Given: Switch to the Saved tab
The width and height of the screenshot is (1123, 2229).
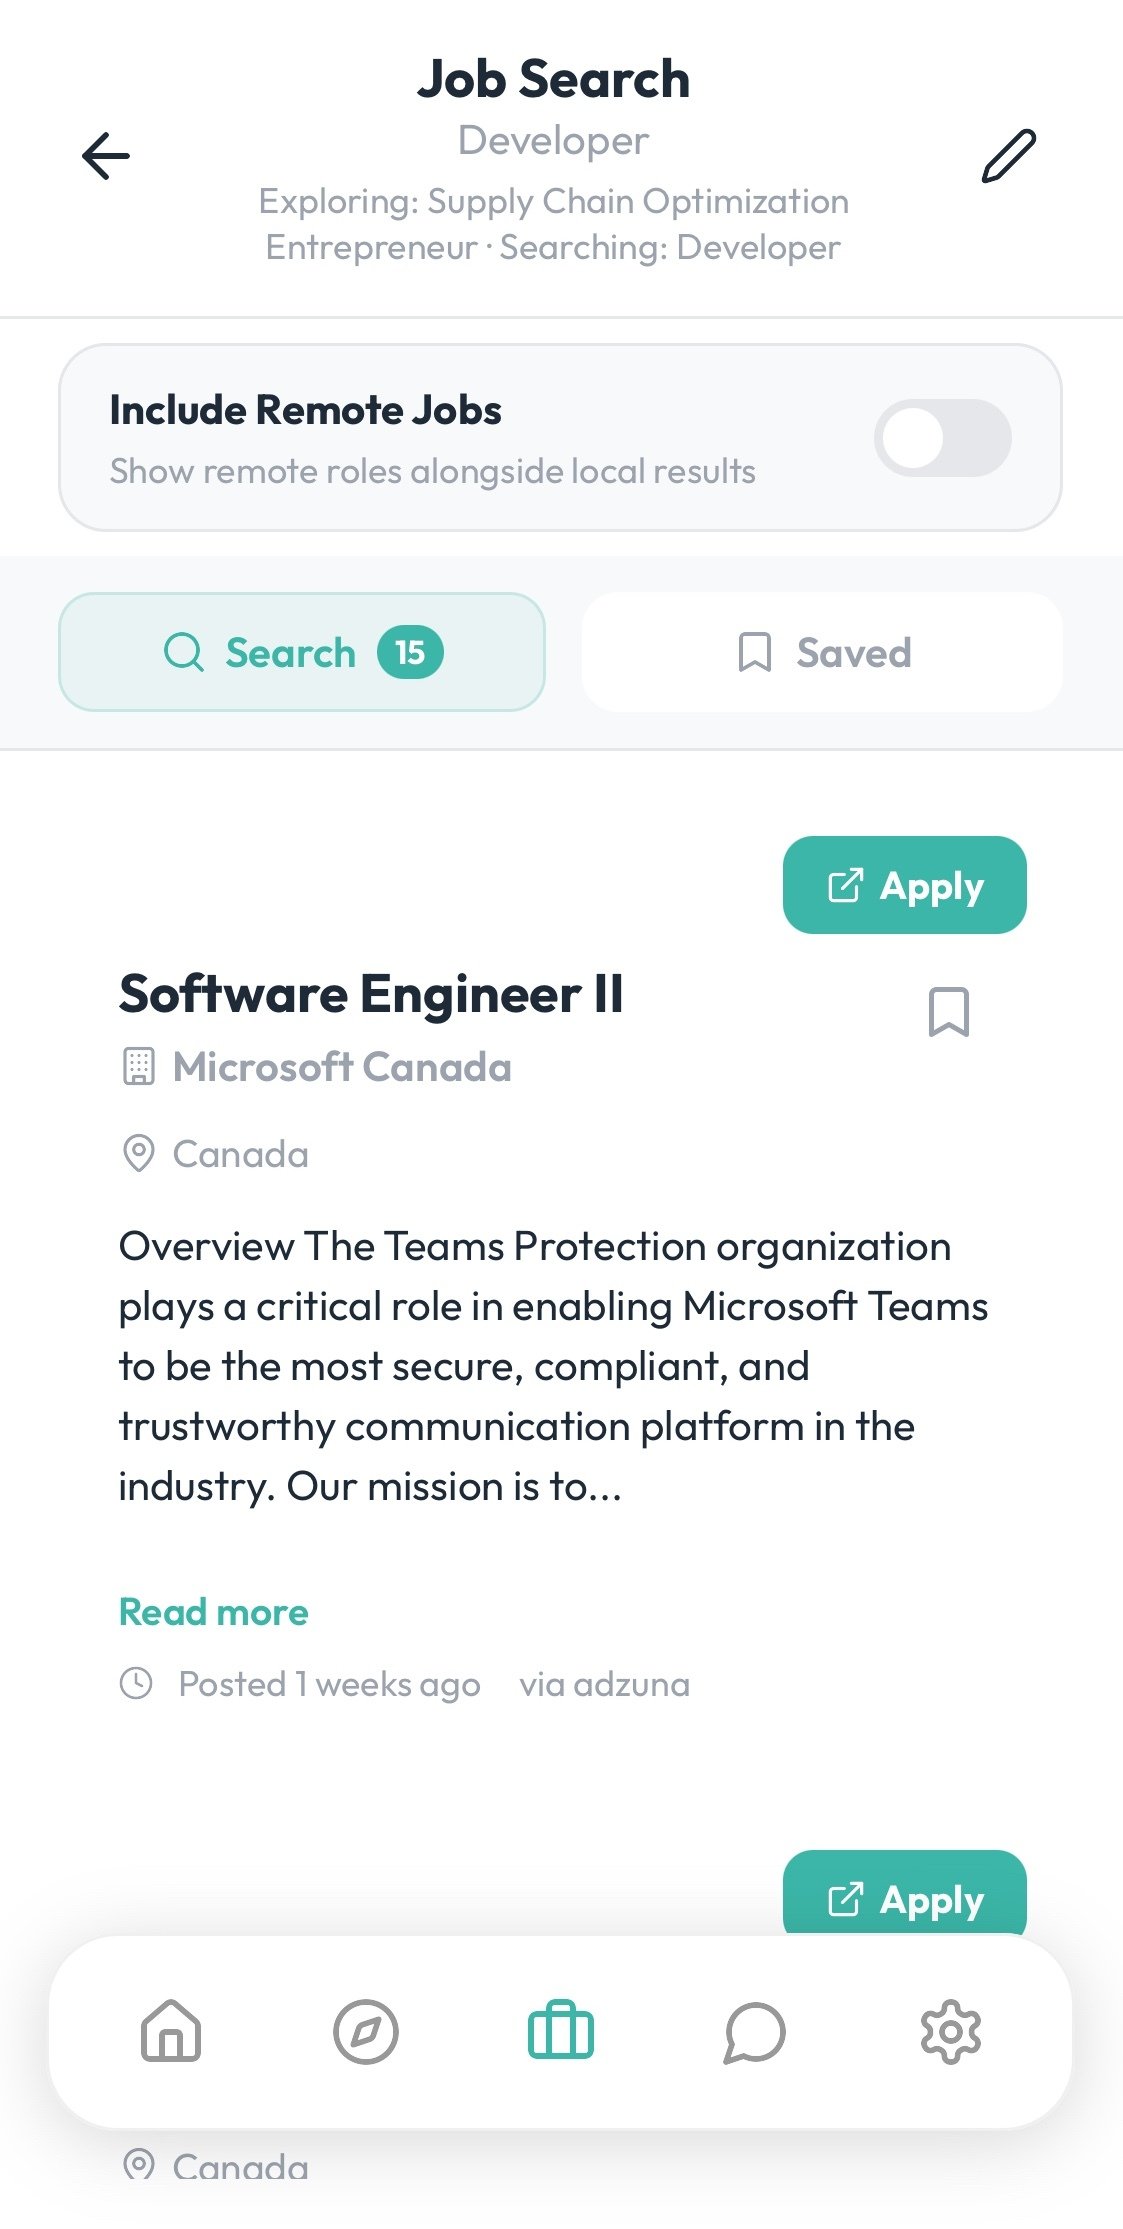Looking at the screenshot, I should pos(822,652).
